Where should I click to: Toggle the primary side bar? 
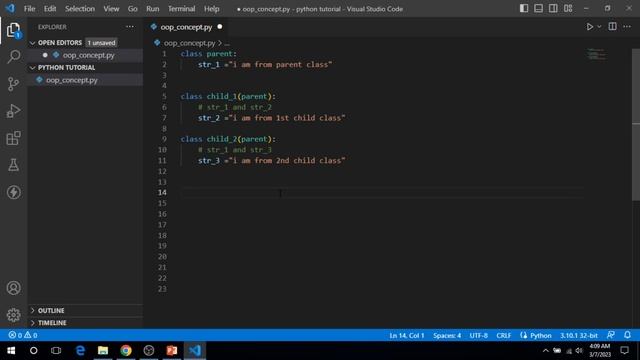(x=524, y=9)
